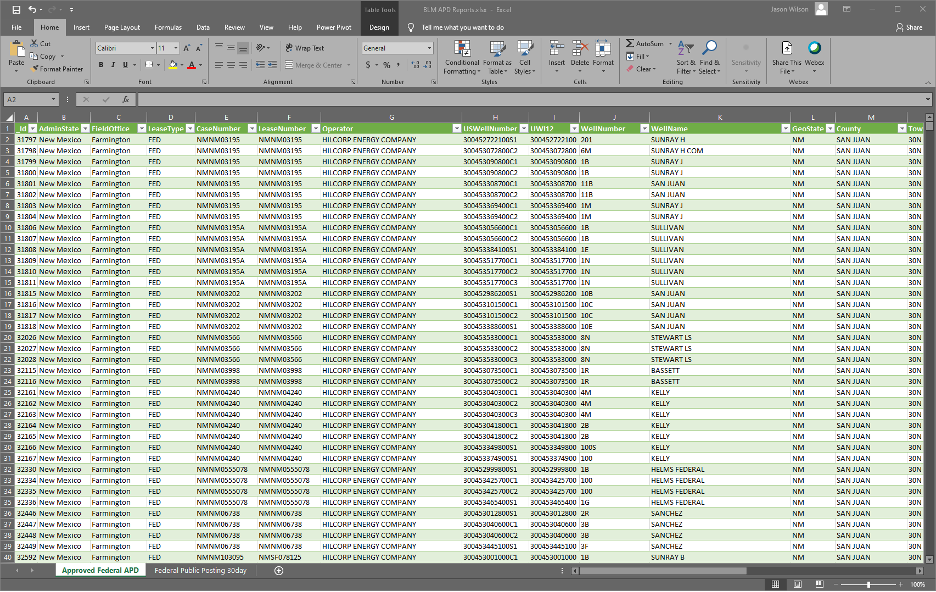The image size is (936, 592).
Task: Switch to the Power Pivot ribbon tab
Action: tap(334, 27)
